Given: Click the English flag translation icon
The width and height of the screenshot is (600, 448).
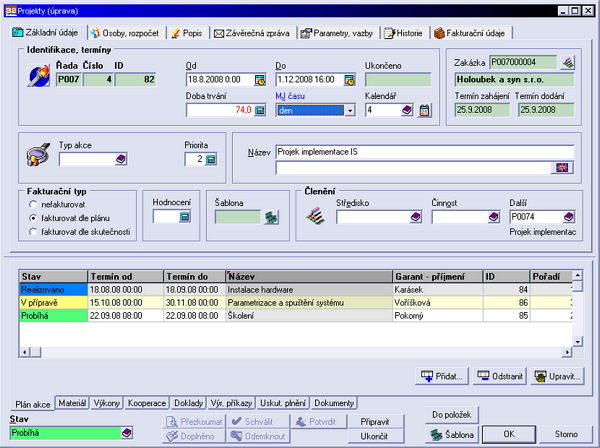Looking at the screenshot, I should (562, 168).
